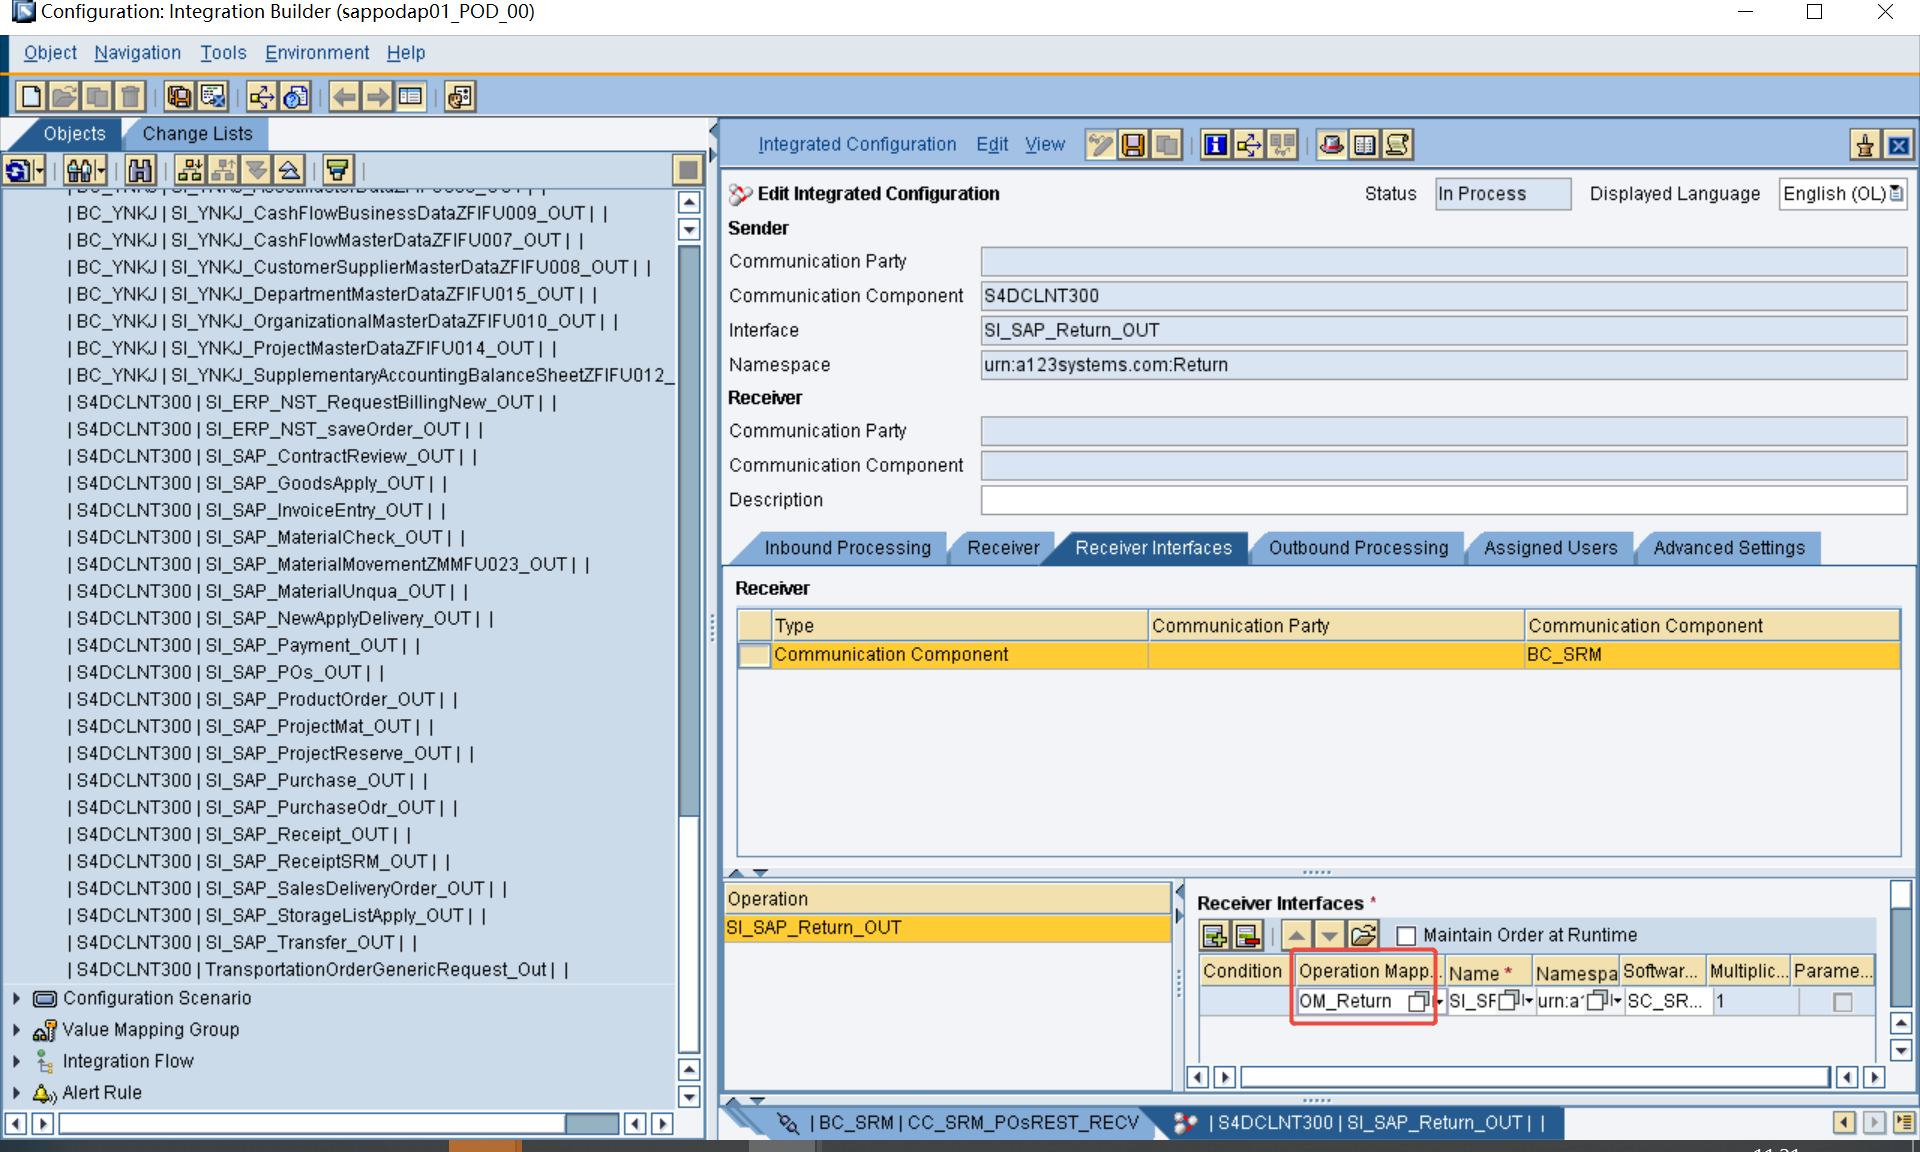The width and height of the screenshot is (1920, 1152).
Task: Insert a row in the Receiver Interfaces table
Action: (1215, 936)
